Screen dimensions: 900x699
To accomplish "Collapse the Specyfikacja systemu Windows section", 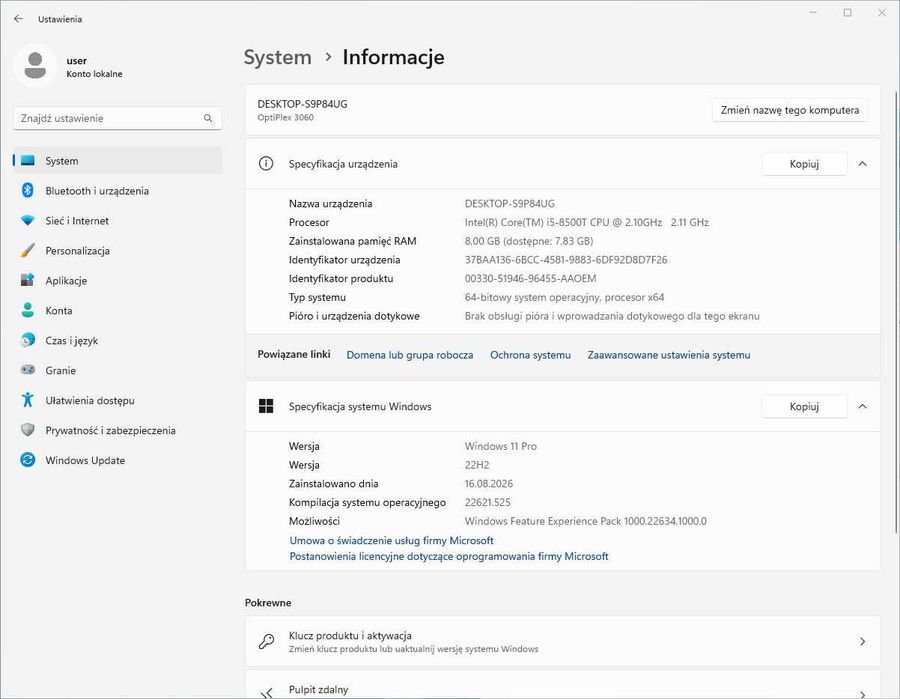I will click(862, 406).
